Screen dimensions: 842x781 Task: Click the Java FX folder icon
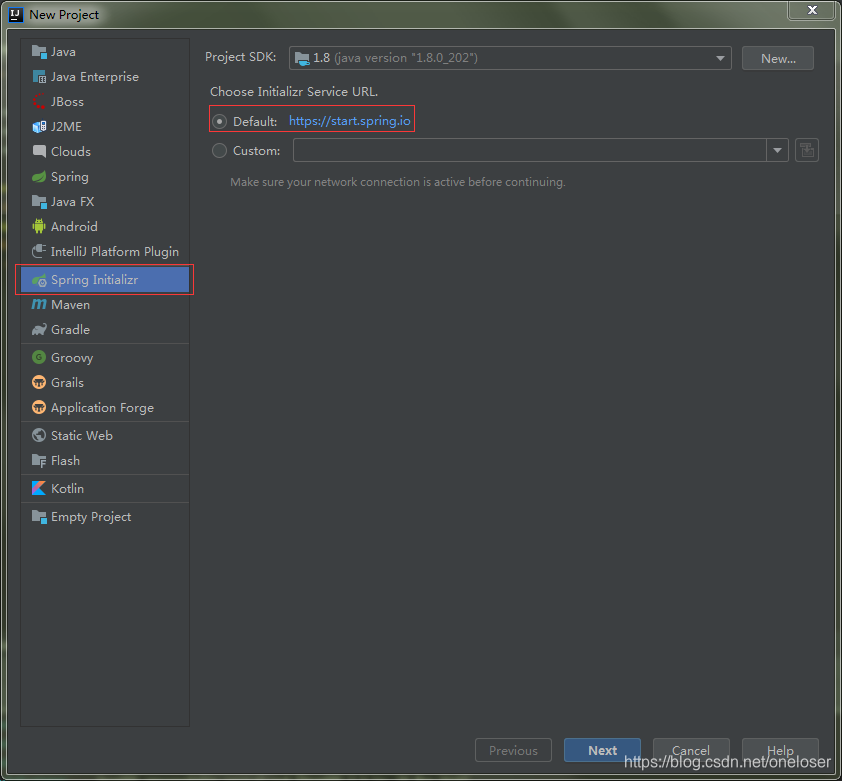pyautogui.click(x=39, y=201)
